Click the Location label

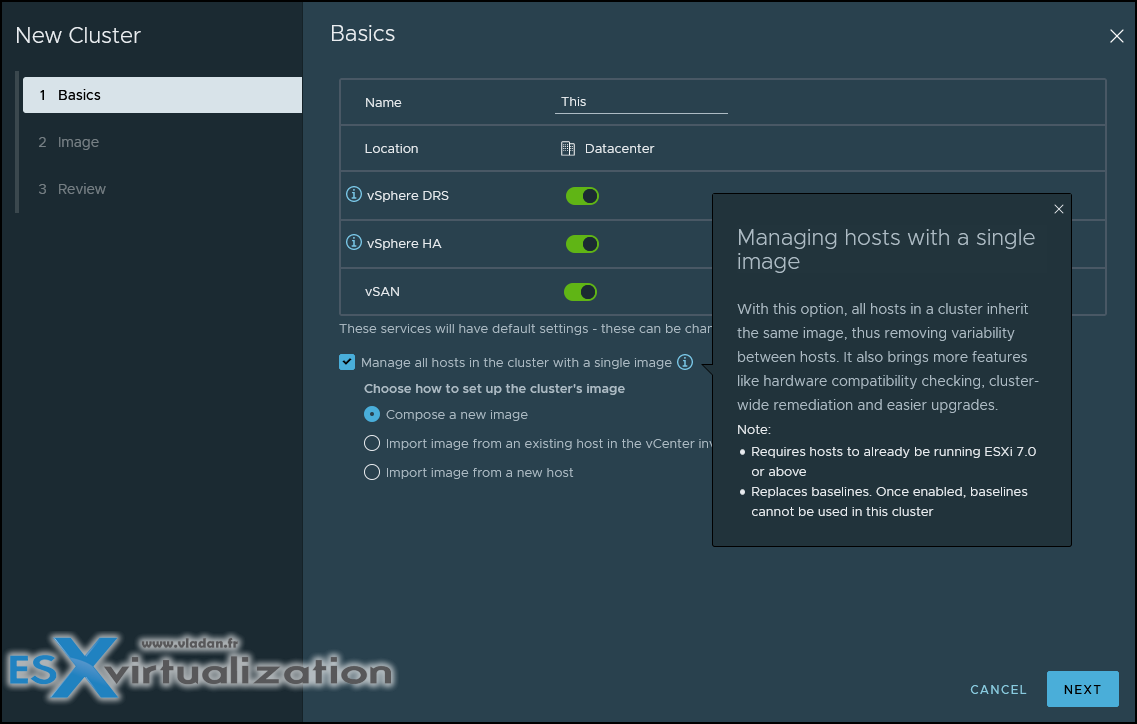tap(392, 149)
